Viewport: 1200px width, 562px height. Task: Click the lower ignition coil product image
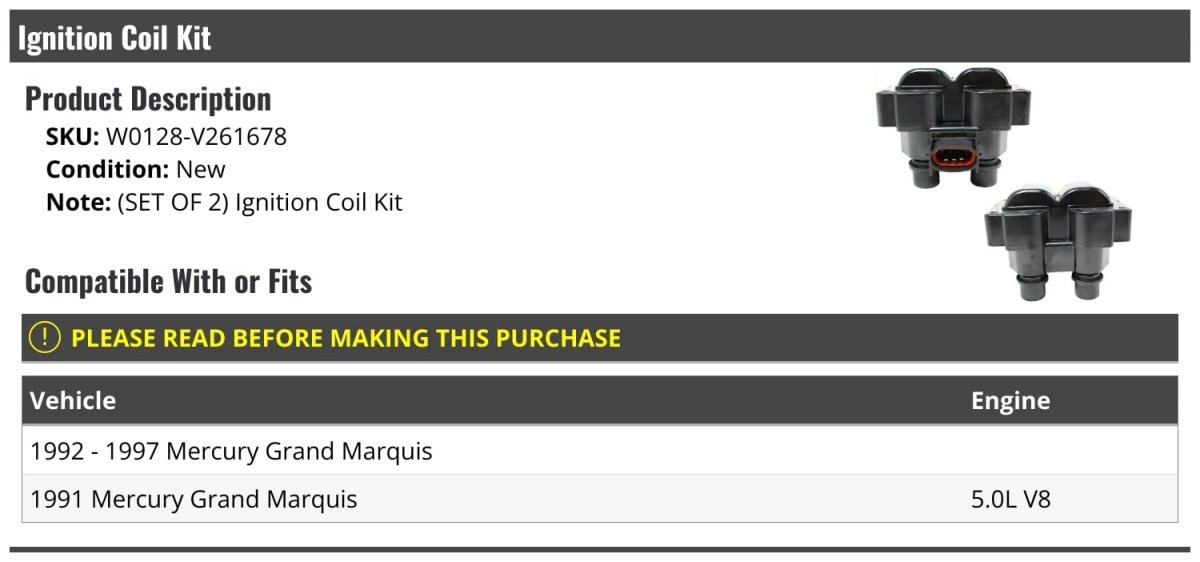(x=1057, y=242)
